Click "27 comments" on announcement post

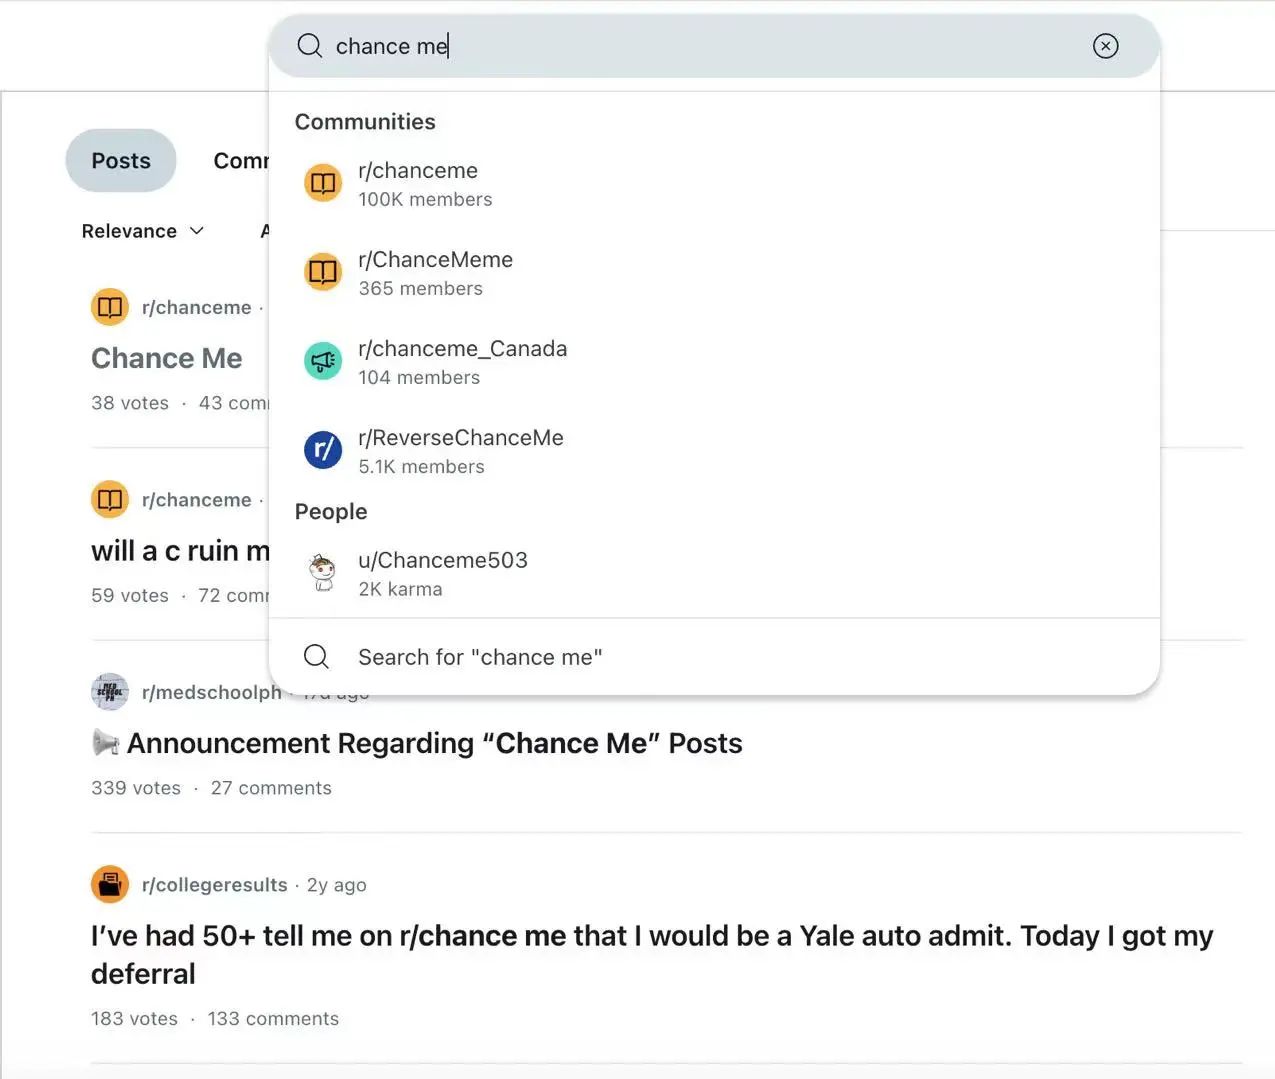click(271, 788)
